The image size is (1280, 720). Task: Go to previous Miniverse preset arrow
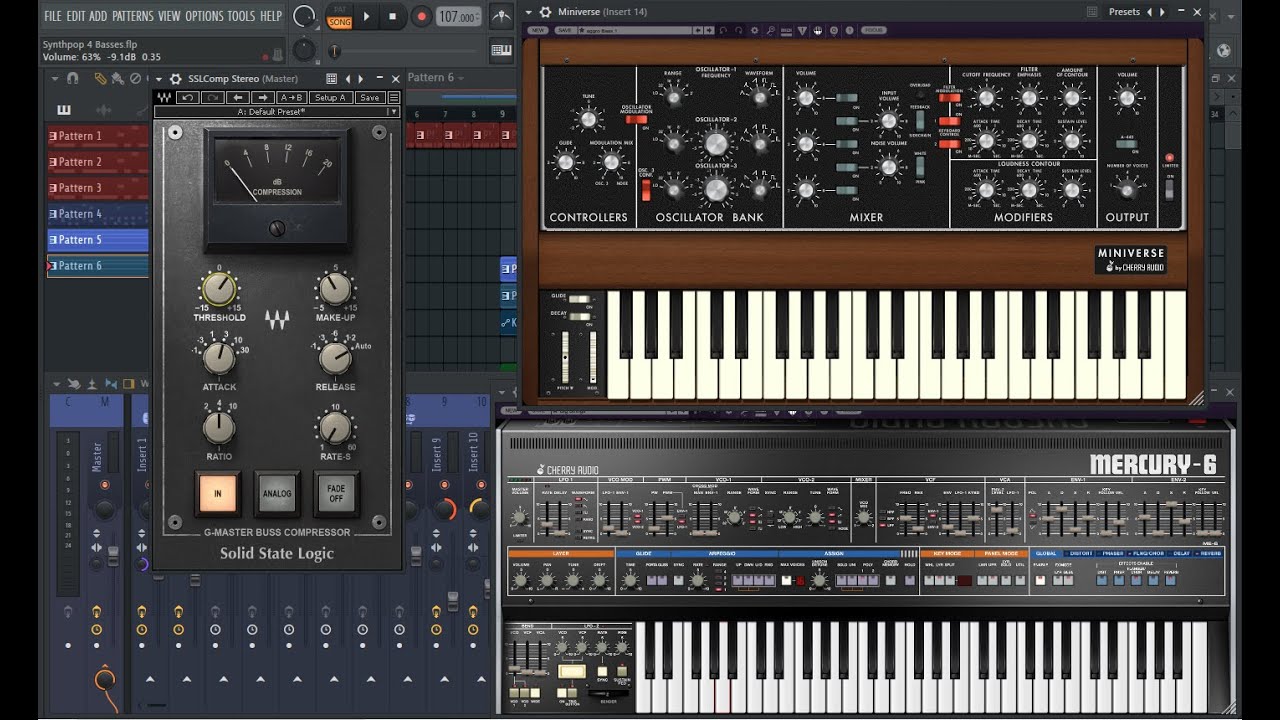pyautogui.click(x=1149, y=12)
